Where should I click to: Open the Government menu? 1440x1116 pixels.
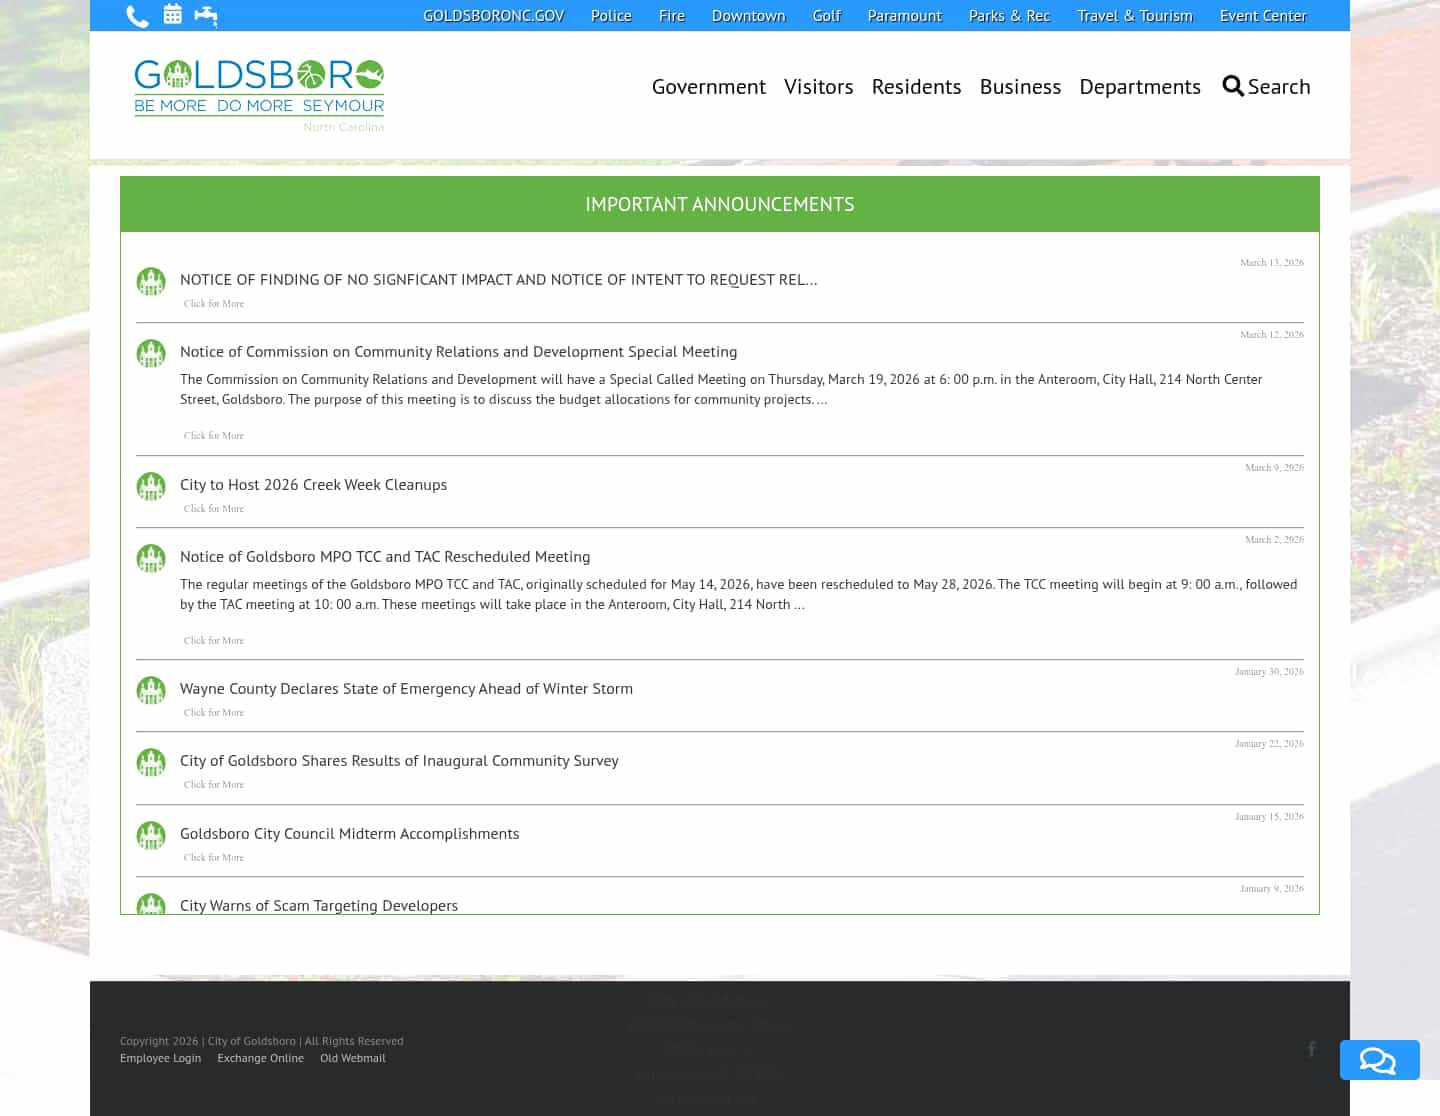click(x=709, y=86)
